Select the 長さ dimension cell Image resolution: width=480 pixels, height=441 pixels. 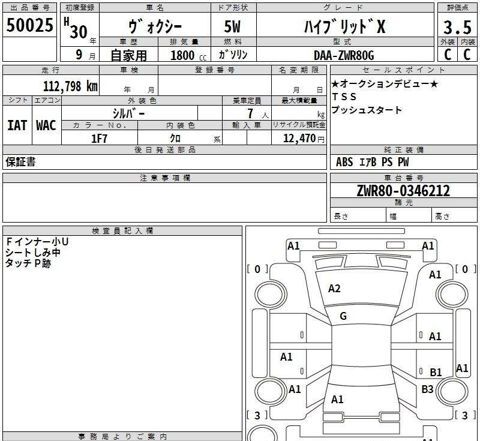click(x=358, y=216)
